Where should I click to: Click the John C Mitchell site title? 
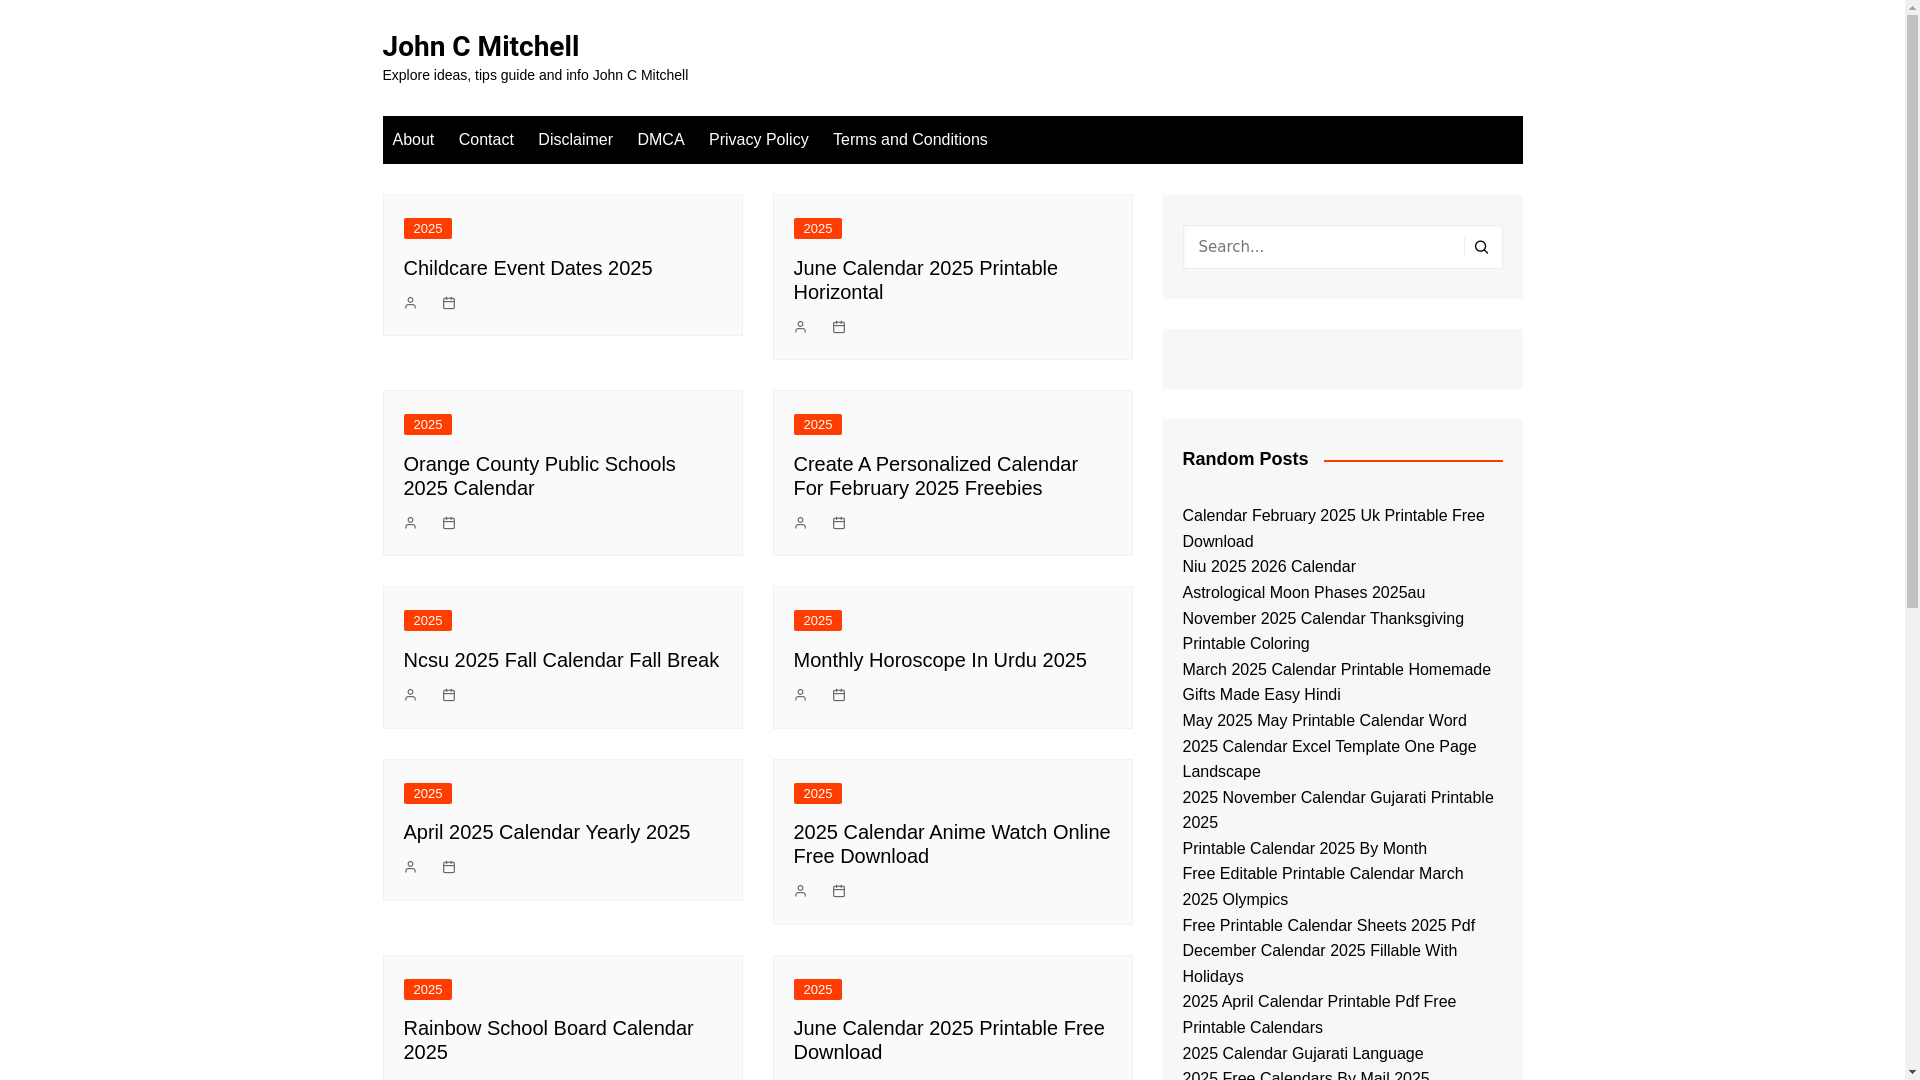480,46
